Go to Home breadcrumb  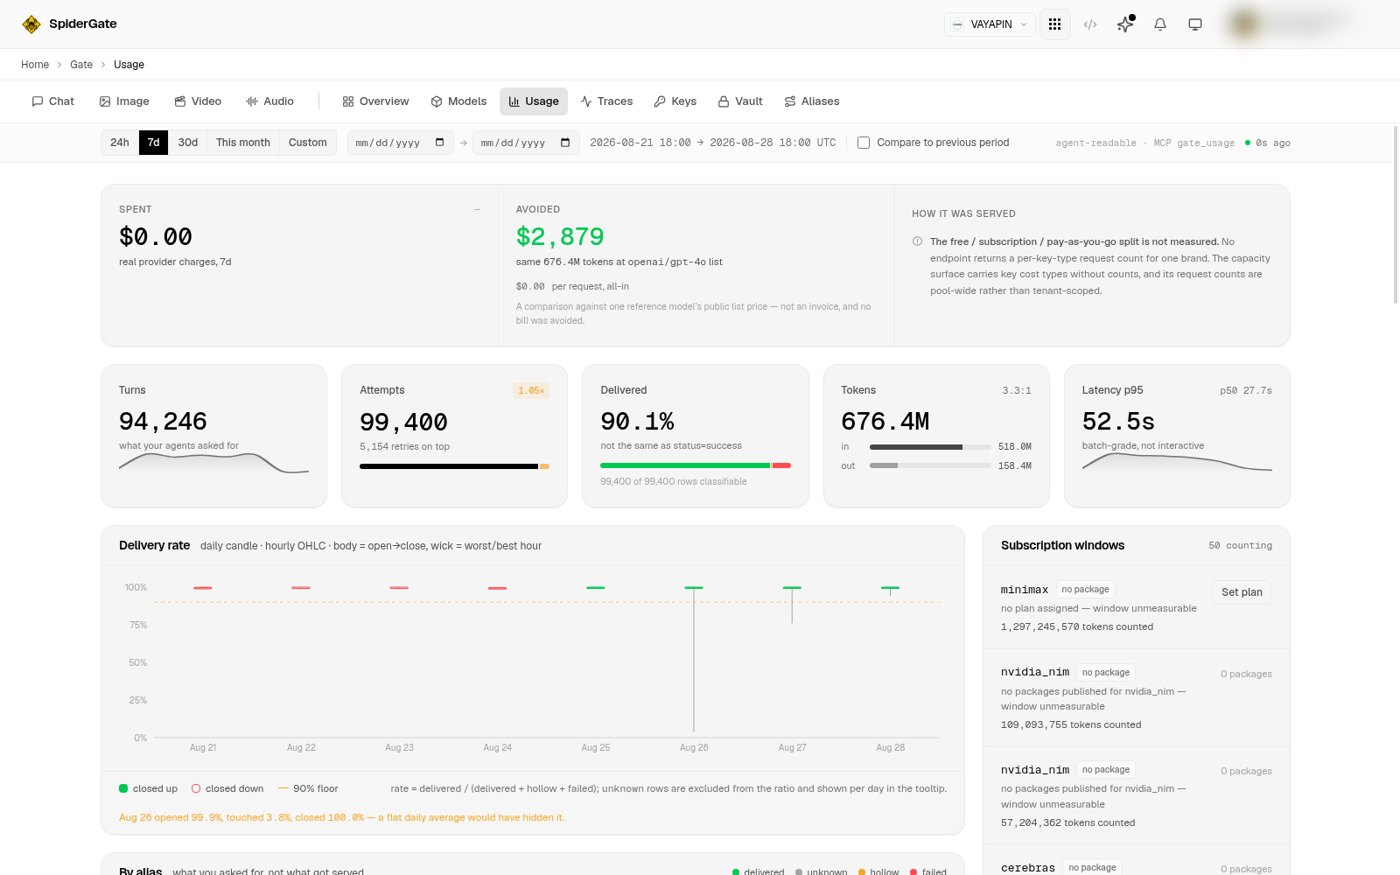click(x=35, y=64)
